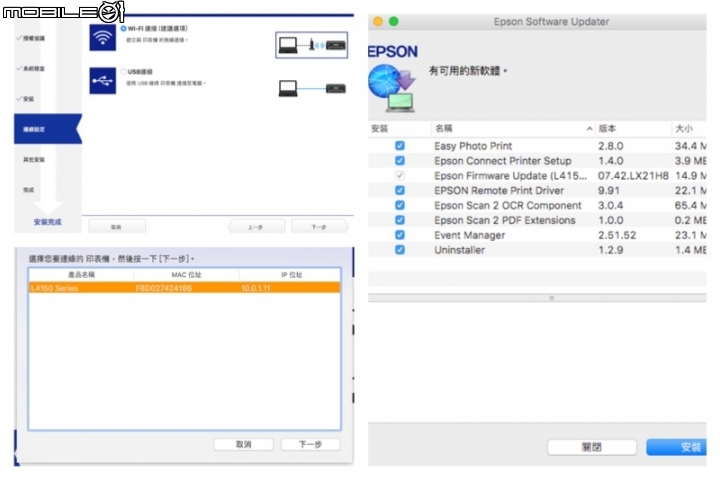720x481 pixels.
Task: Click the Epson Connect Printer Setup name text
Action: [503, 161]
